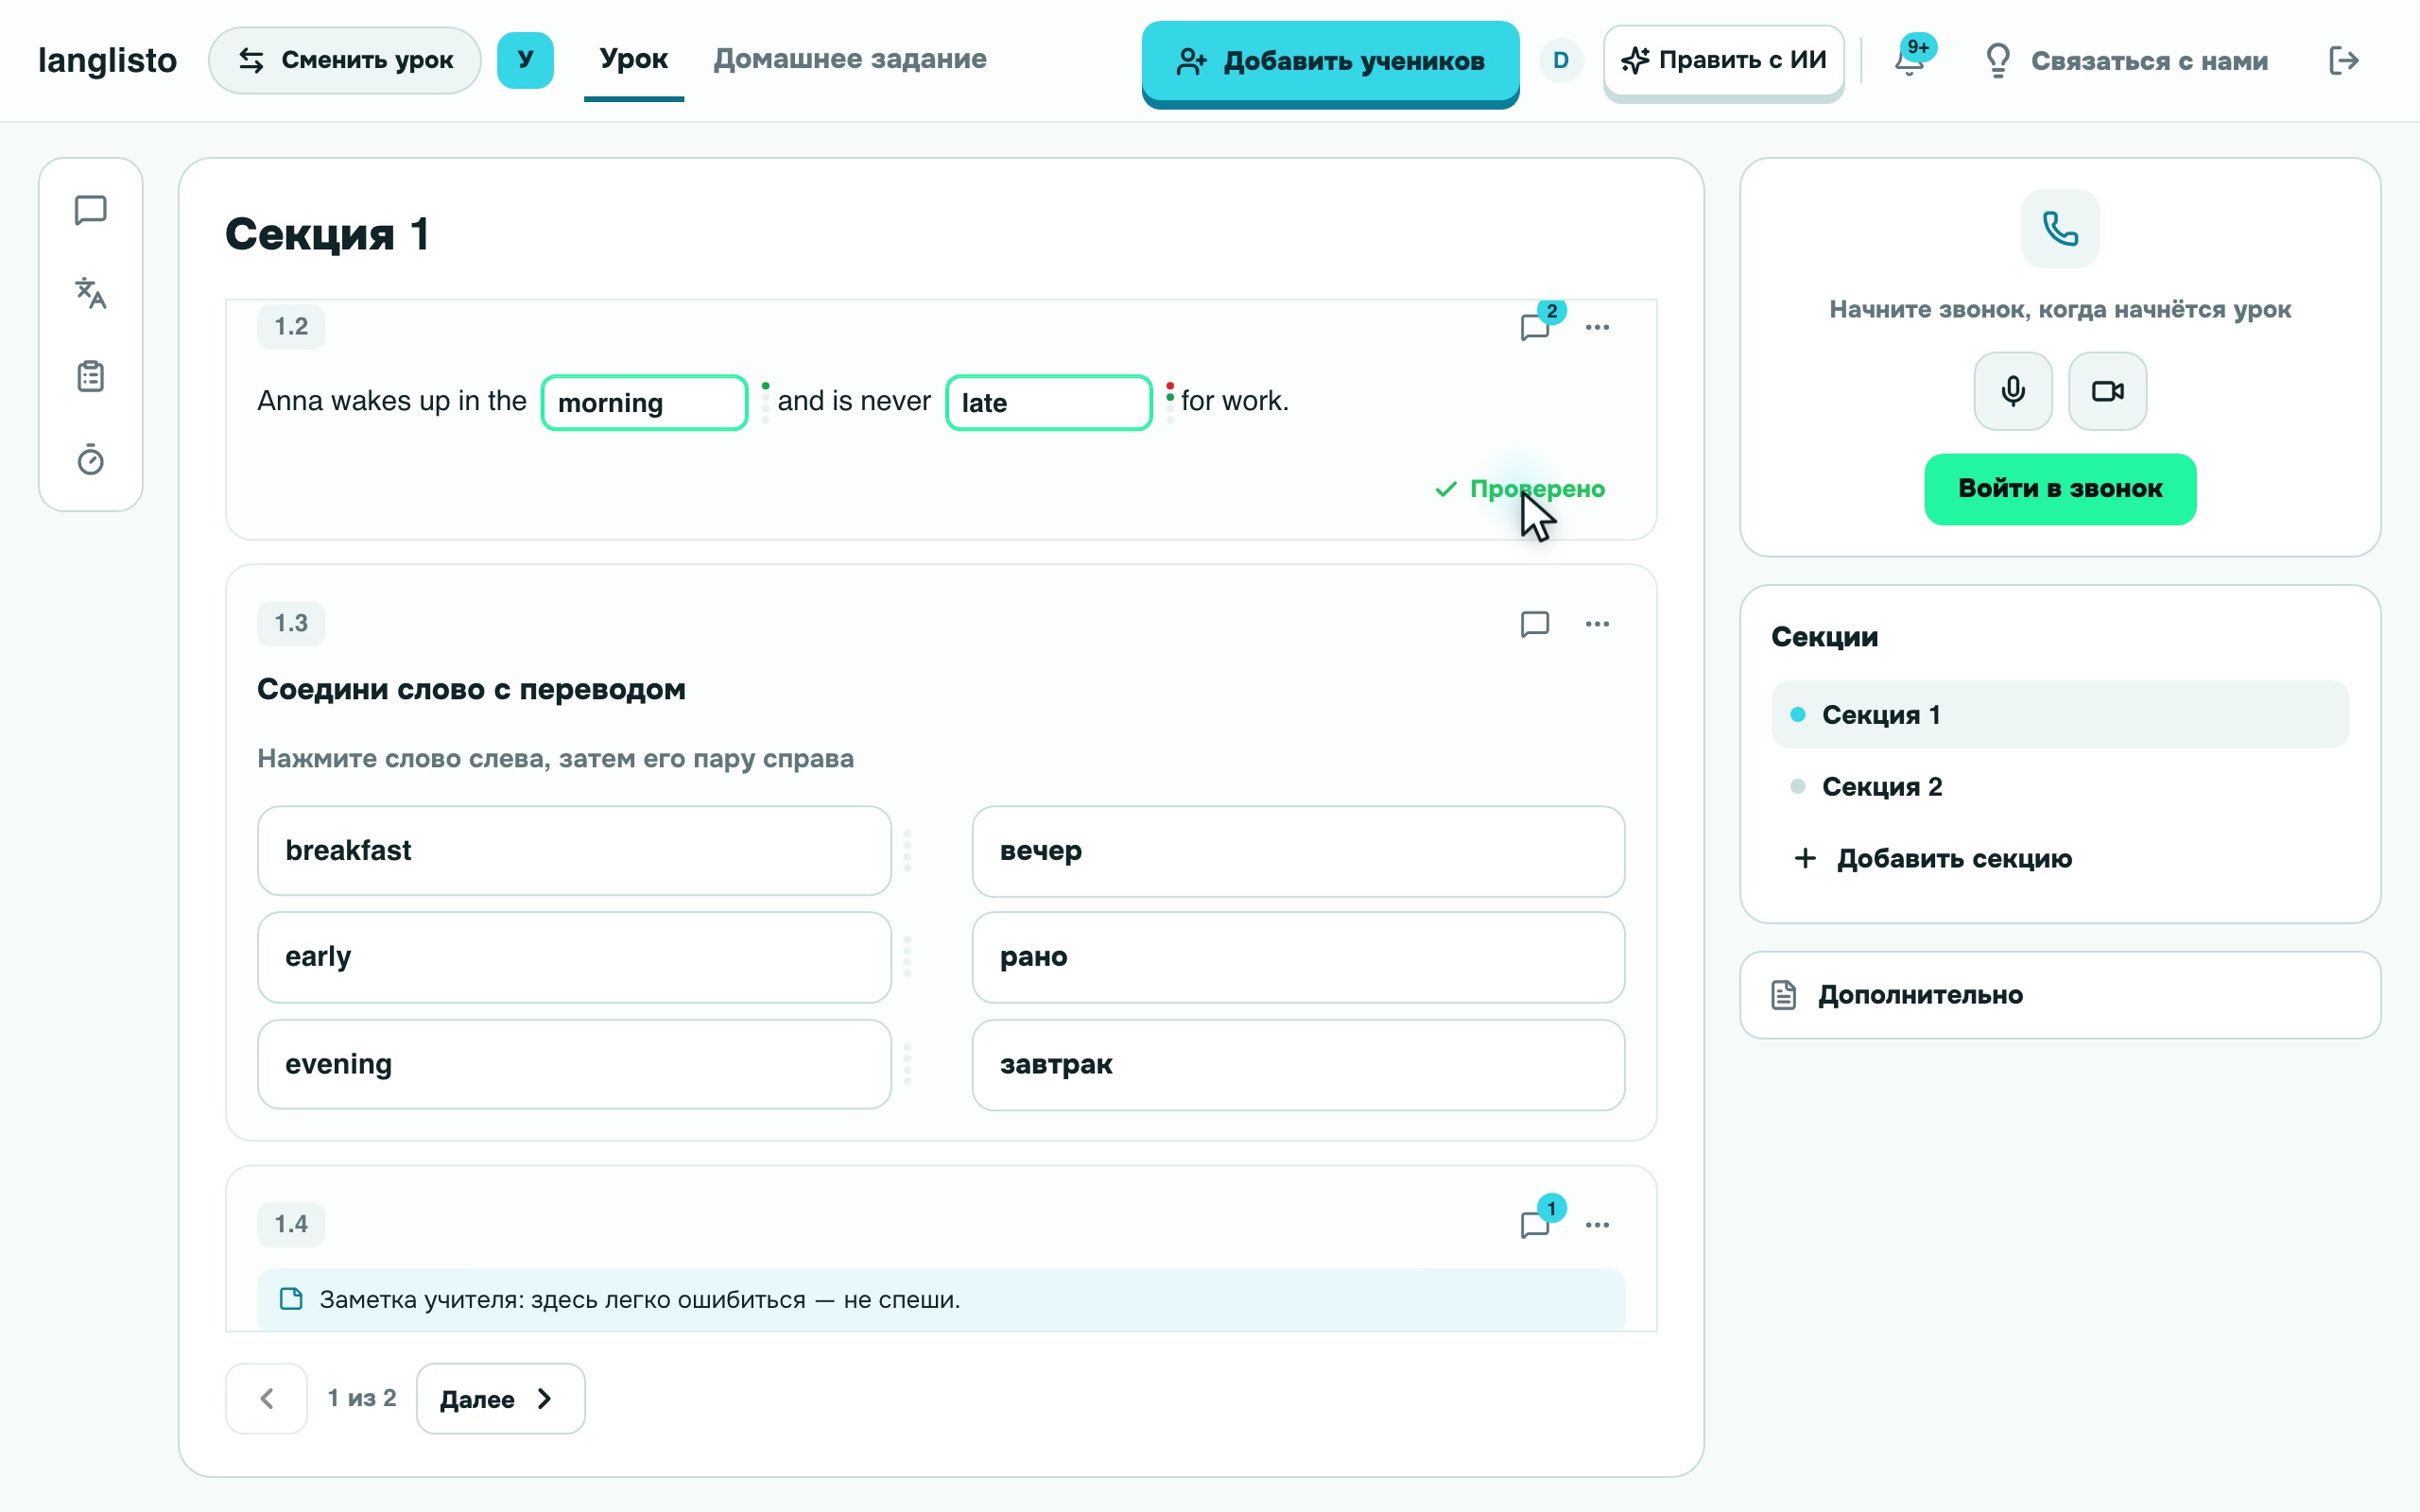Click the phone call icon
This screenshot has height=1512, width=2420.
2060,229
